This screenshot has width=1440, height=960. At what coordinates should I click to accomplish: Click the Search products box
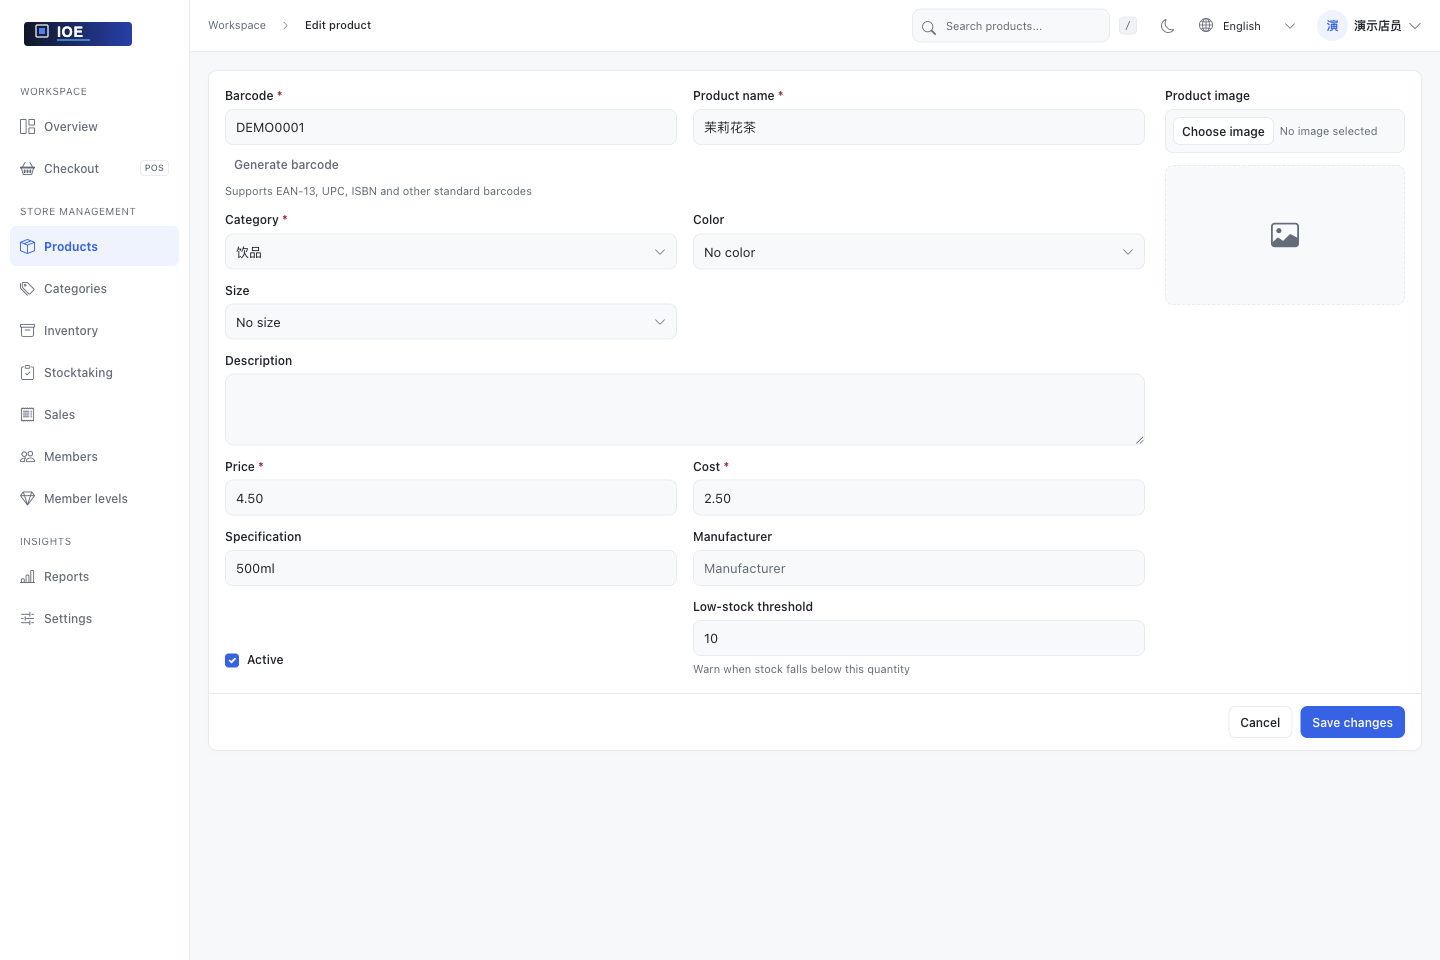coord(1011,26)
